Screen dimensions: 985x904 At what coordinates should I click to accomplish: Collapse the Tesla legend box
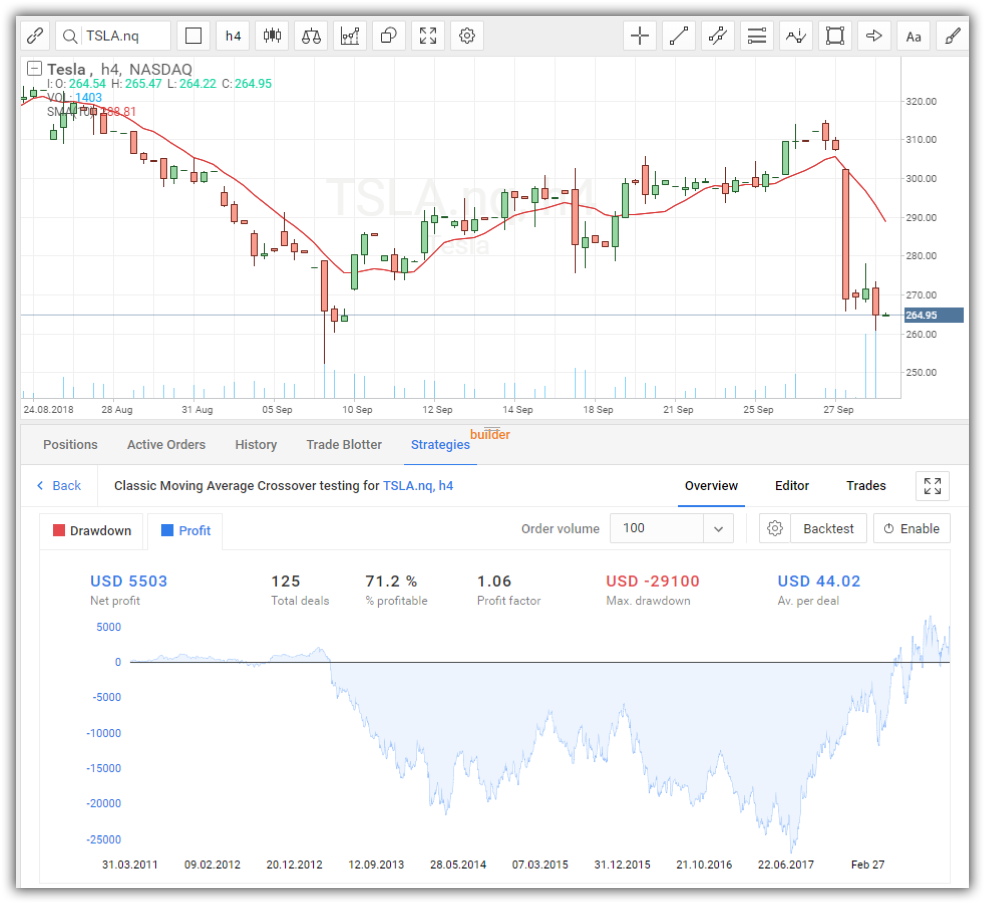pyautogui.click(x=35, y=69)
